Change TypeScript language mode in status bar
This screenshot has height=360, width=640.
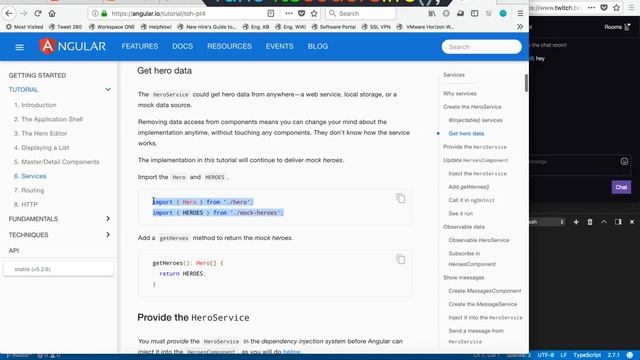587,355
